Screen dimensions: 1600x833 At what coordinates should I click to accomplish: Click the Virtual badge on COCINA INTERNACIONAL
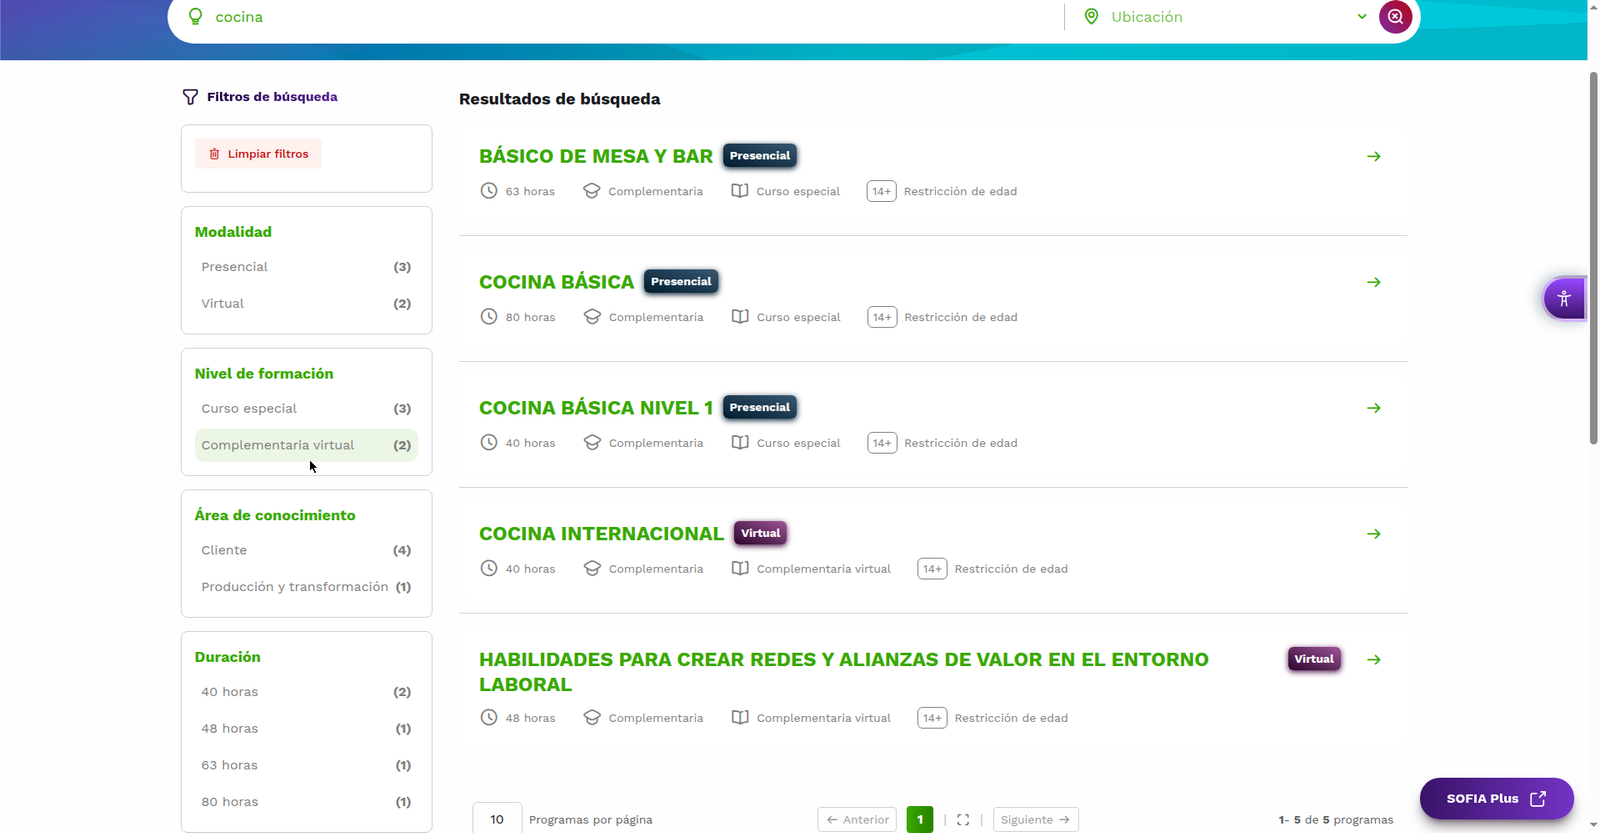[x=760, y=534]
